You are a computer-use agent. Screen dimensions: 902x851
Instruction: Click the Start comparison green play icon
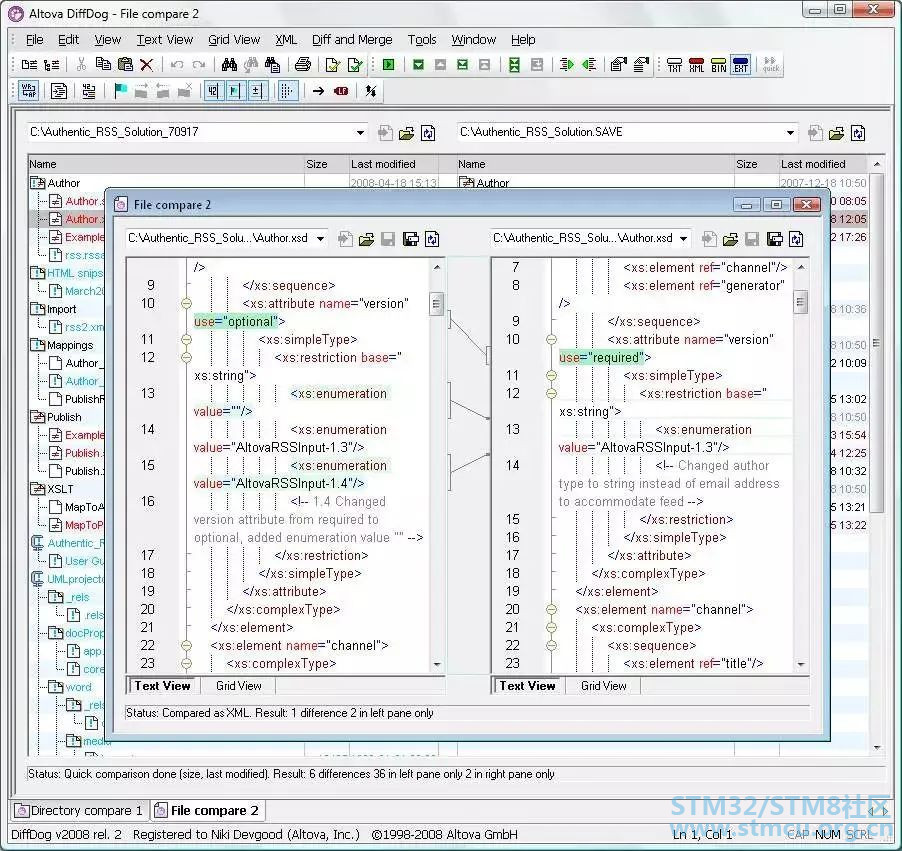click(389, 64)
